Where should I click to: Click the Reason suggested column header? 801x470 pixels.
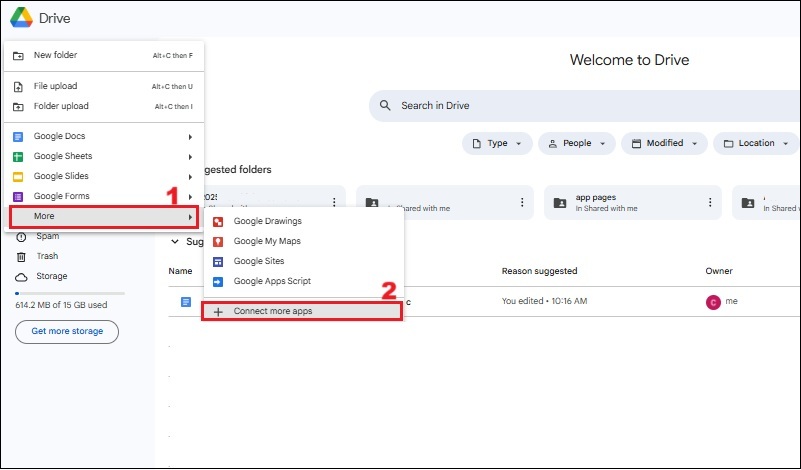539,271
